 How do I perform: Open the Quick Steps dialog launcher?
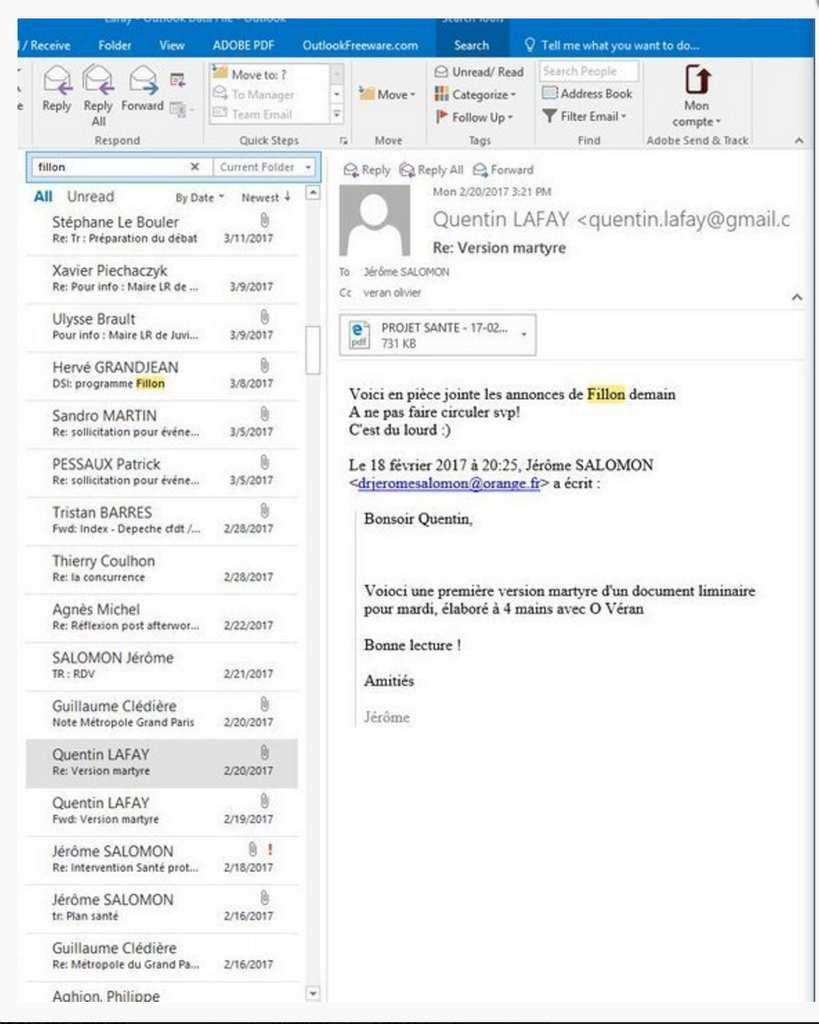(x=344, y=140)
